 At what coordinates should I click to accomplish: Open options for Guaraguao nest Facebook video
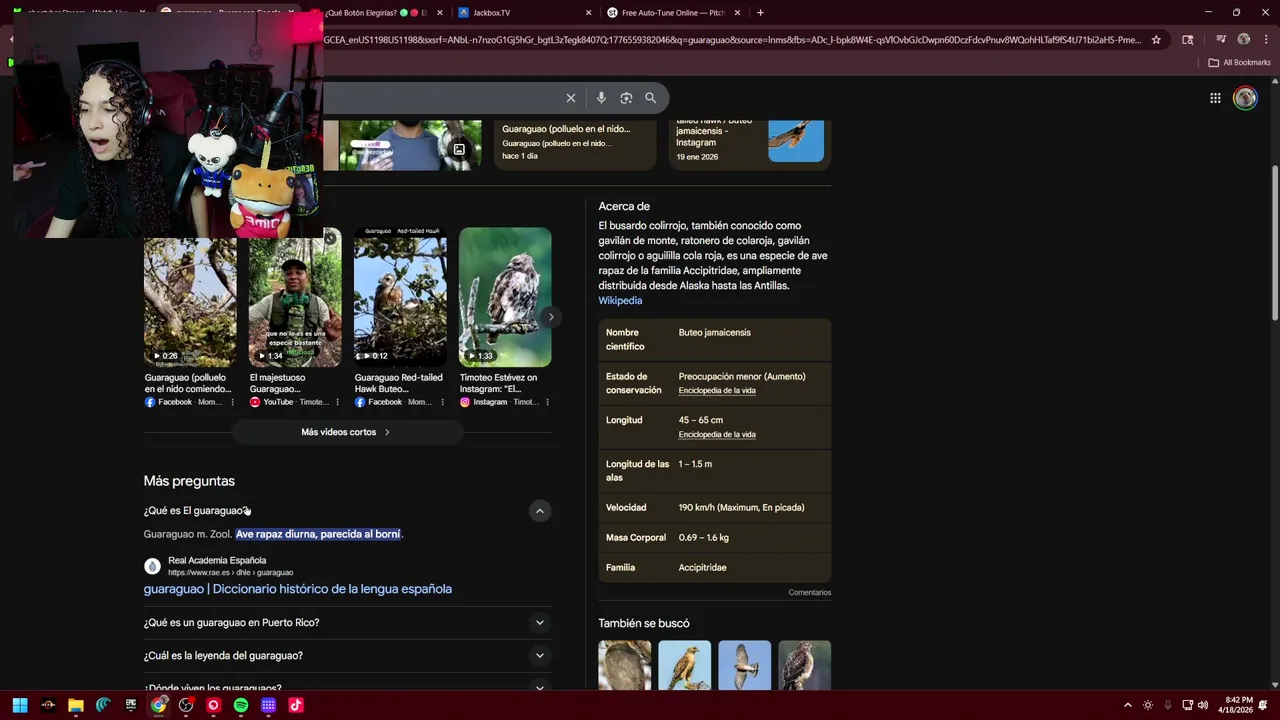click(x=232, y=402)
